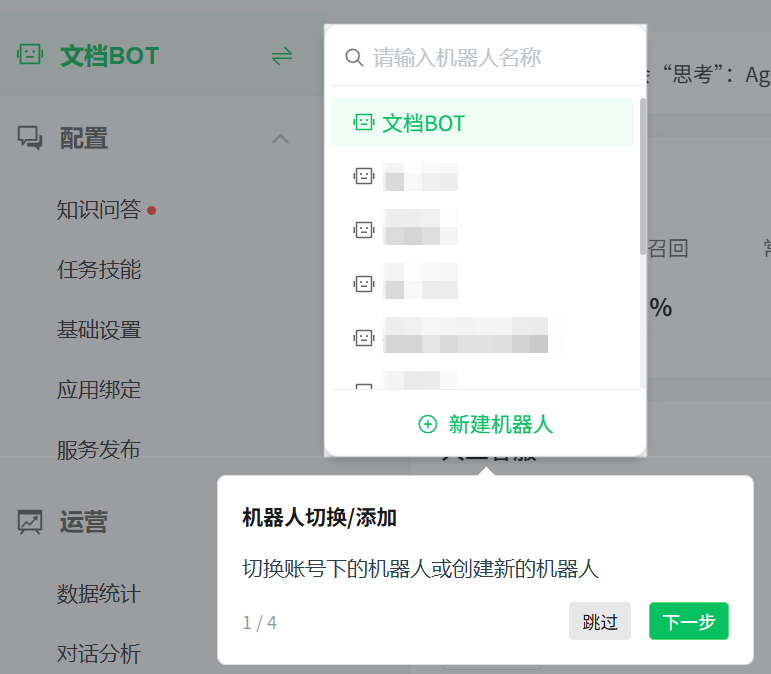Open 任务技能 menu item
The width and height of the screenshot is (771, 674).
(99, 270)
